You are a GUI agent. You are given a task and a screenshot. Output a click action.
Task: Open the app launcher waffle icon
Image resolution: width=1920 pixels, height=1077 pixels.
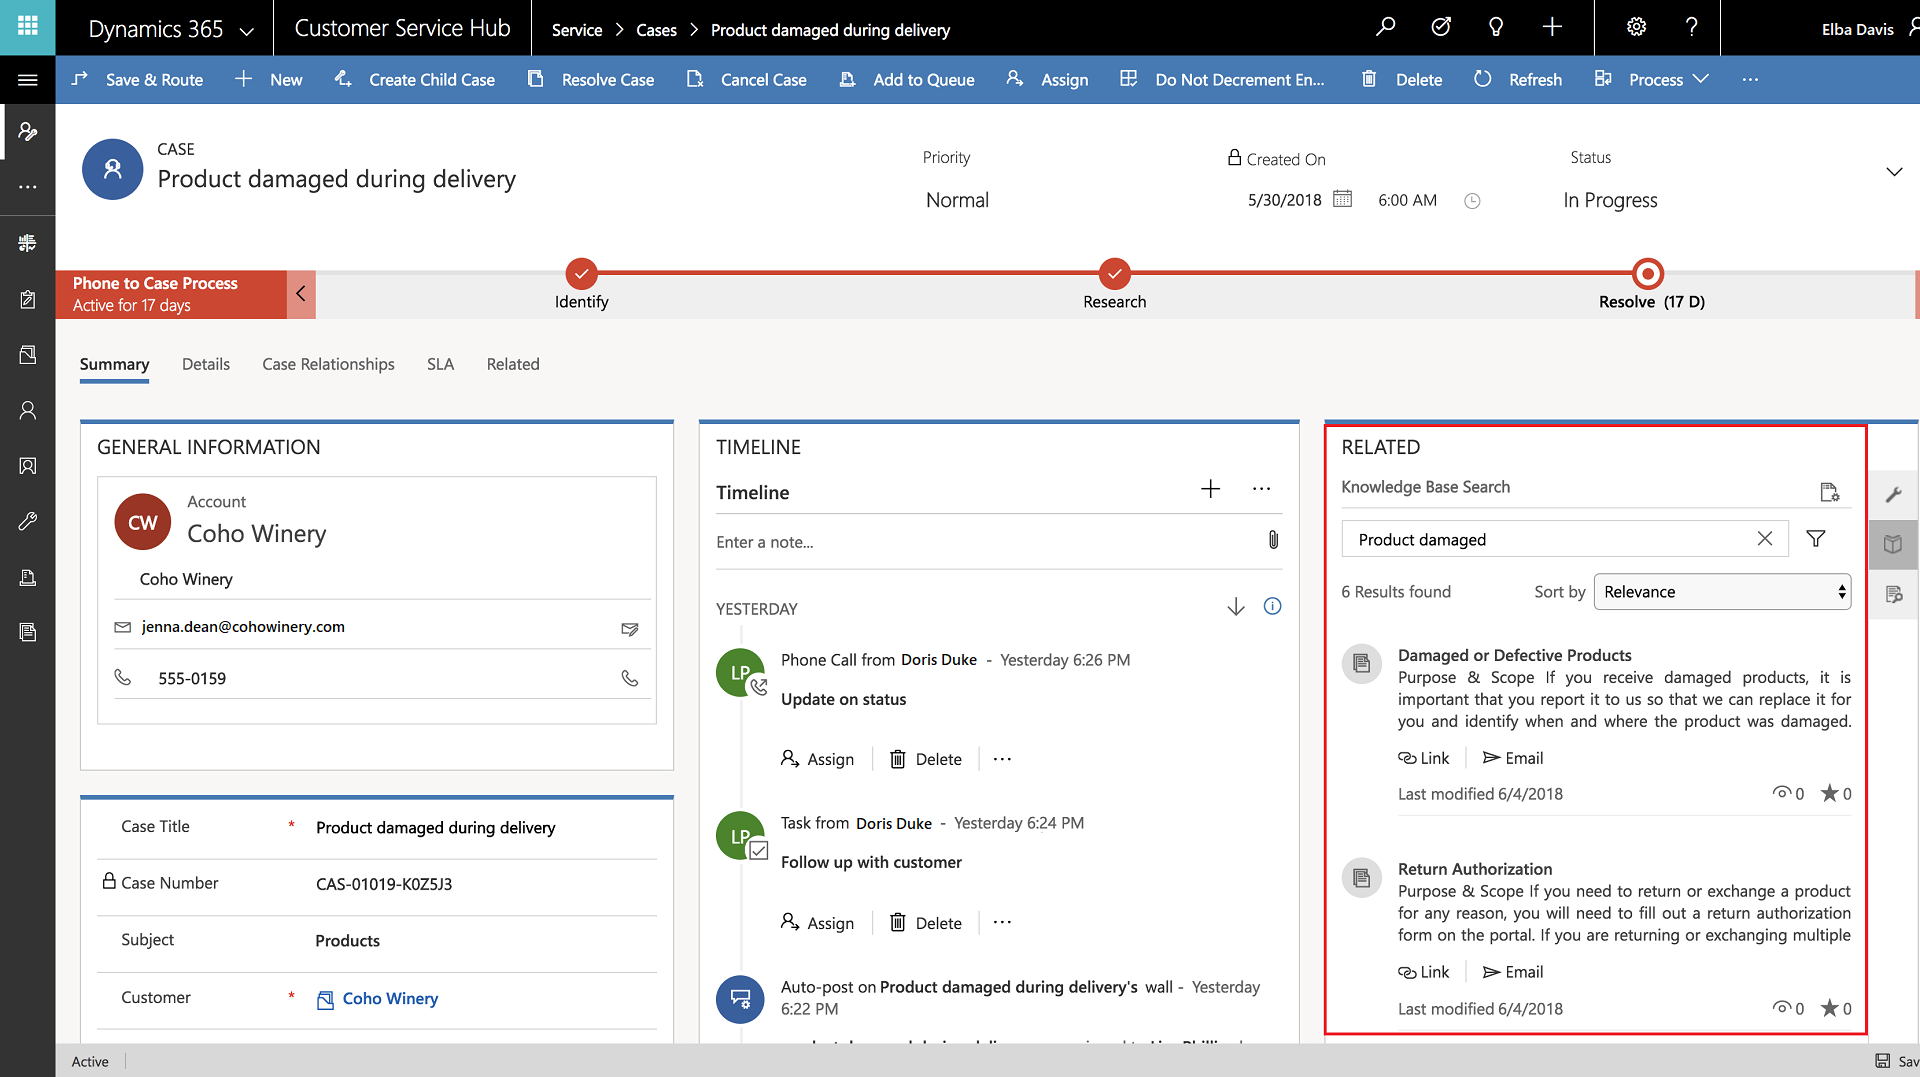click(x=27, y=27)
